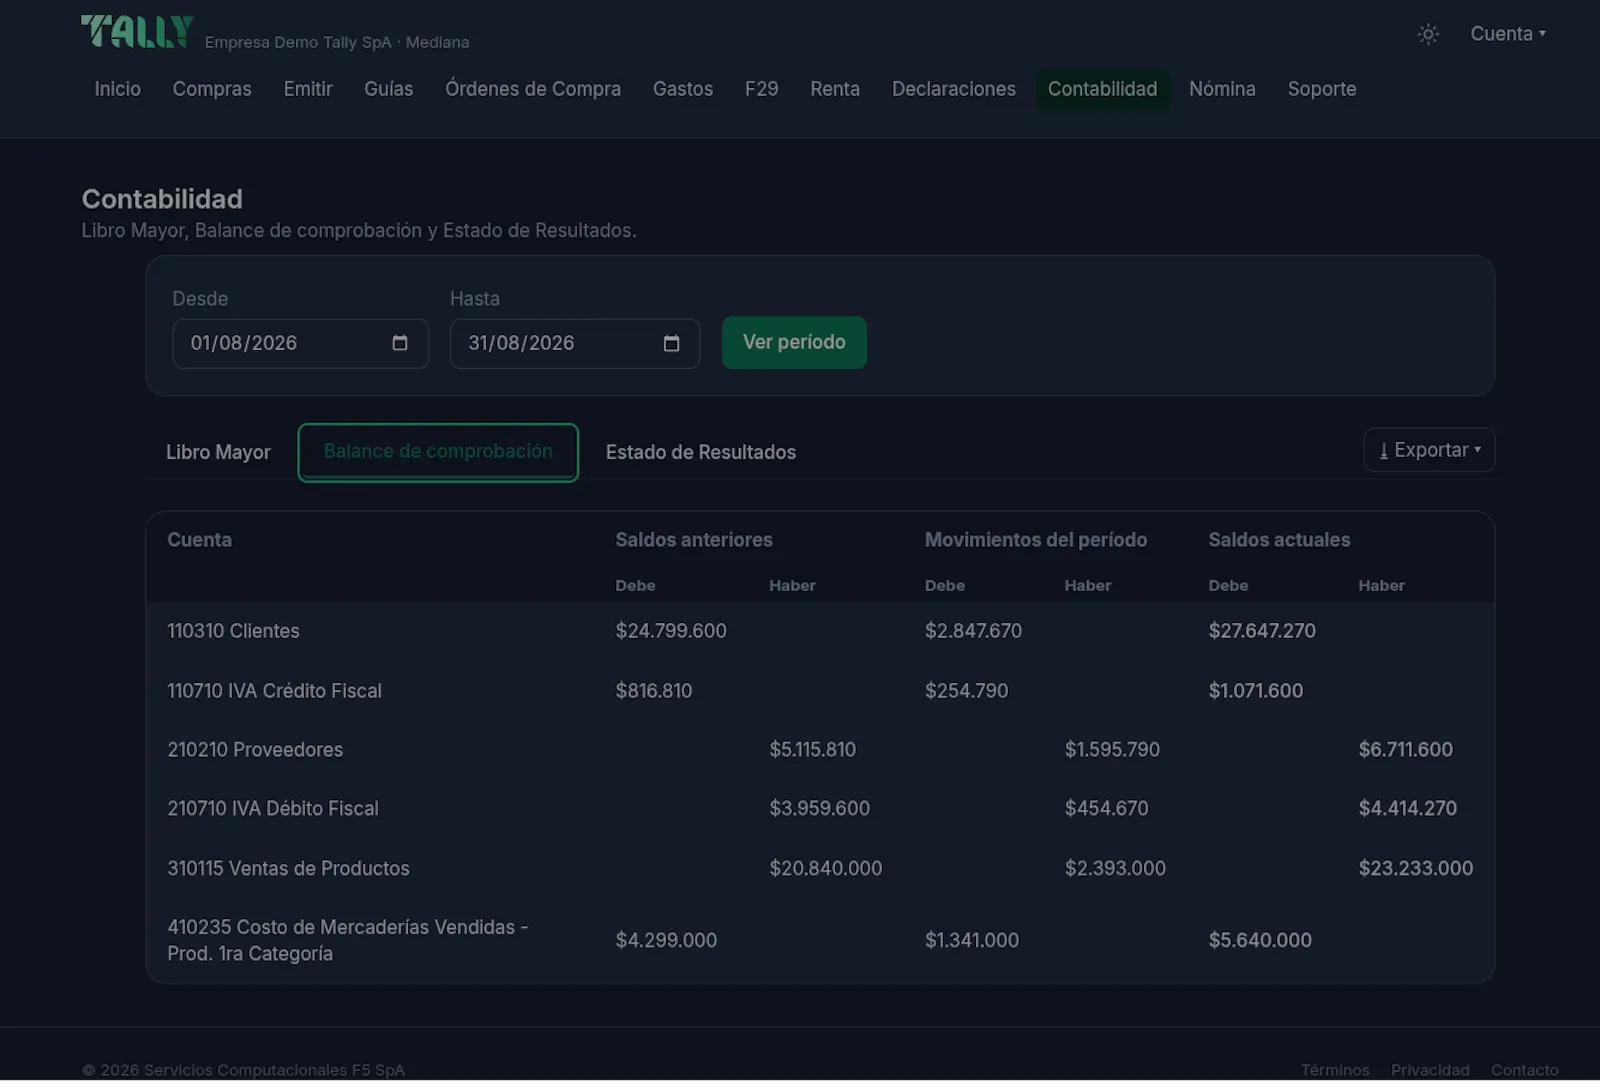Open Declaraciones section

pos(954,89)
